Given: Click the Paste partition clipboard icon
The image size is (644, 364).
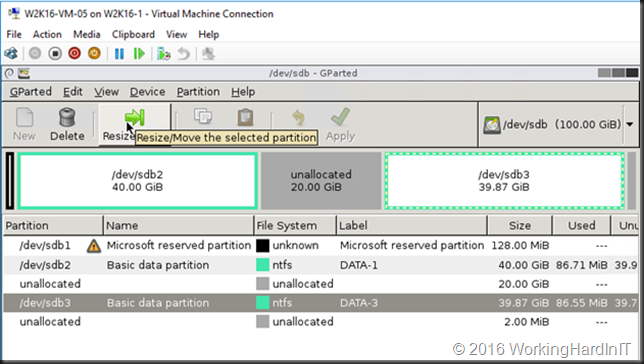Looking at the screenshot, I should (x=245, y=117).
